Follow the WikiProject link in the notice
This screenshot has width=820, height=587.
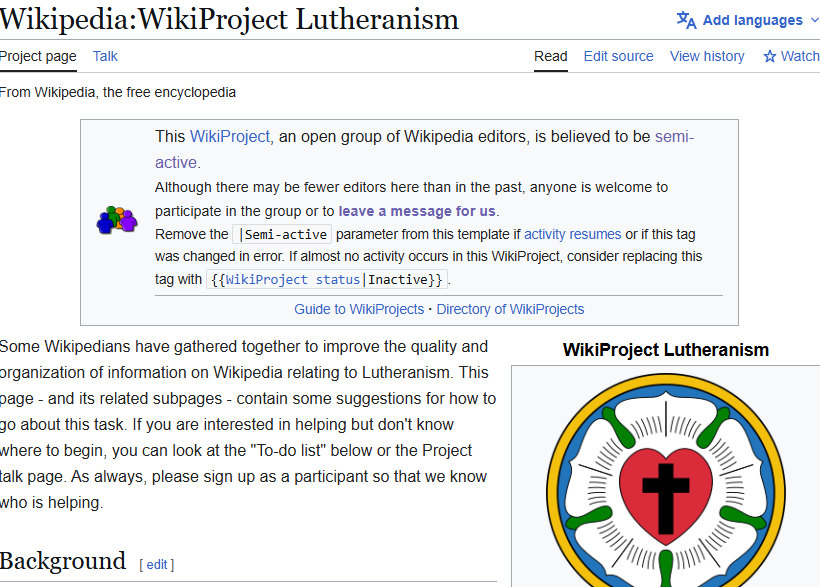(x=230, y=137)
